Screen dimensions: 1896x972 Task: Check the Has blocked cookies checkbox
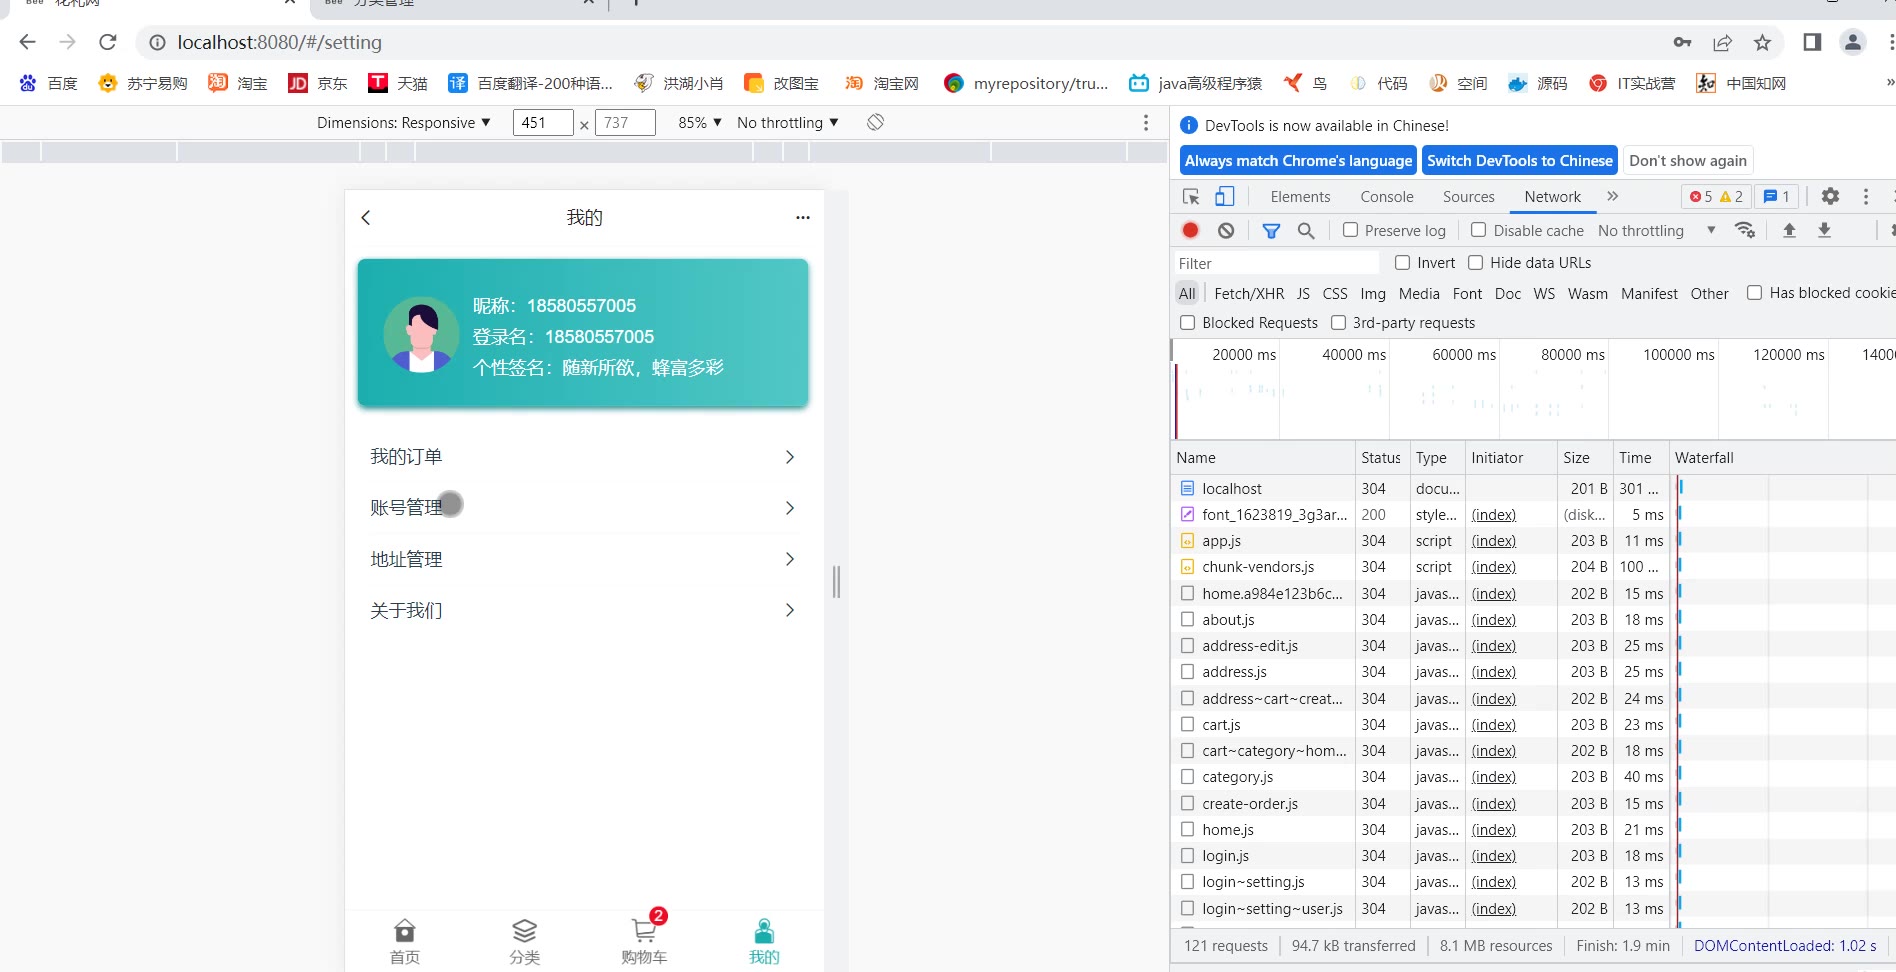[1754, 292]
